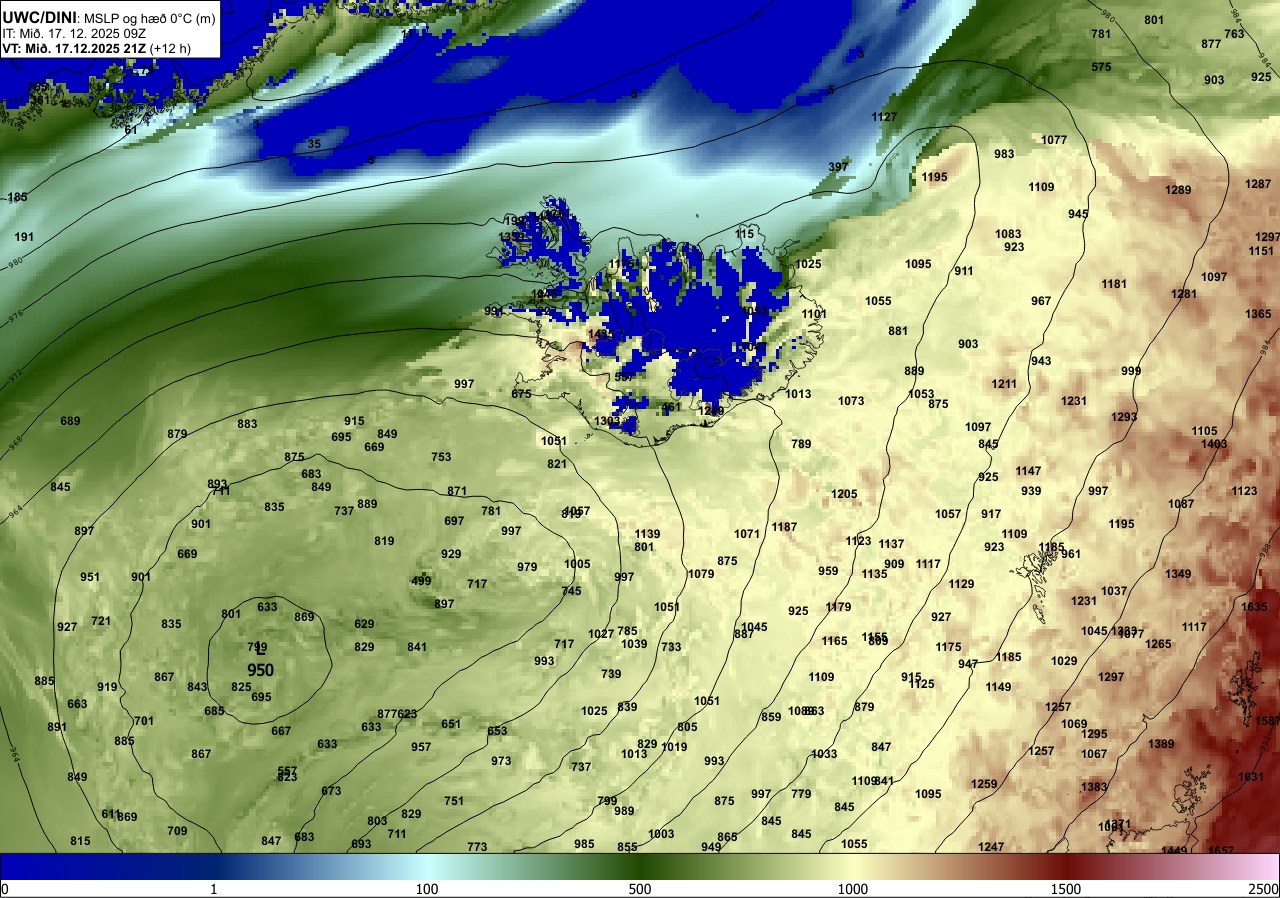The width and height of the screenshot is (1280, 898).
Task: Click the height value 815
Action: 80,841
